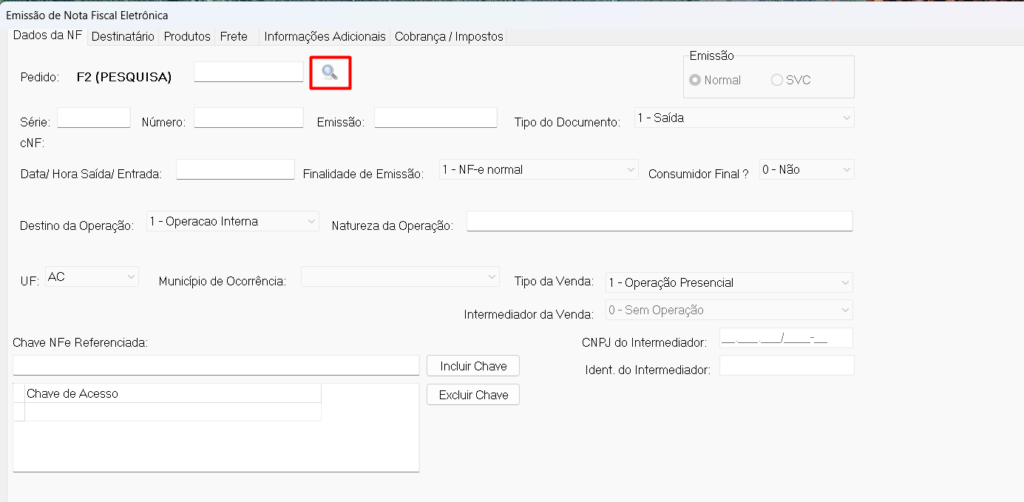The height and width of the screenshot is (502, 1024).
Task: Open the Consumidor Final dropdown
Action: coord(805,170)
